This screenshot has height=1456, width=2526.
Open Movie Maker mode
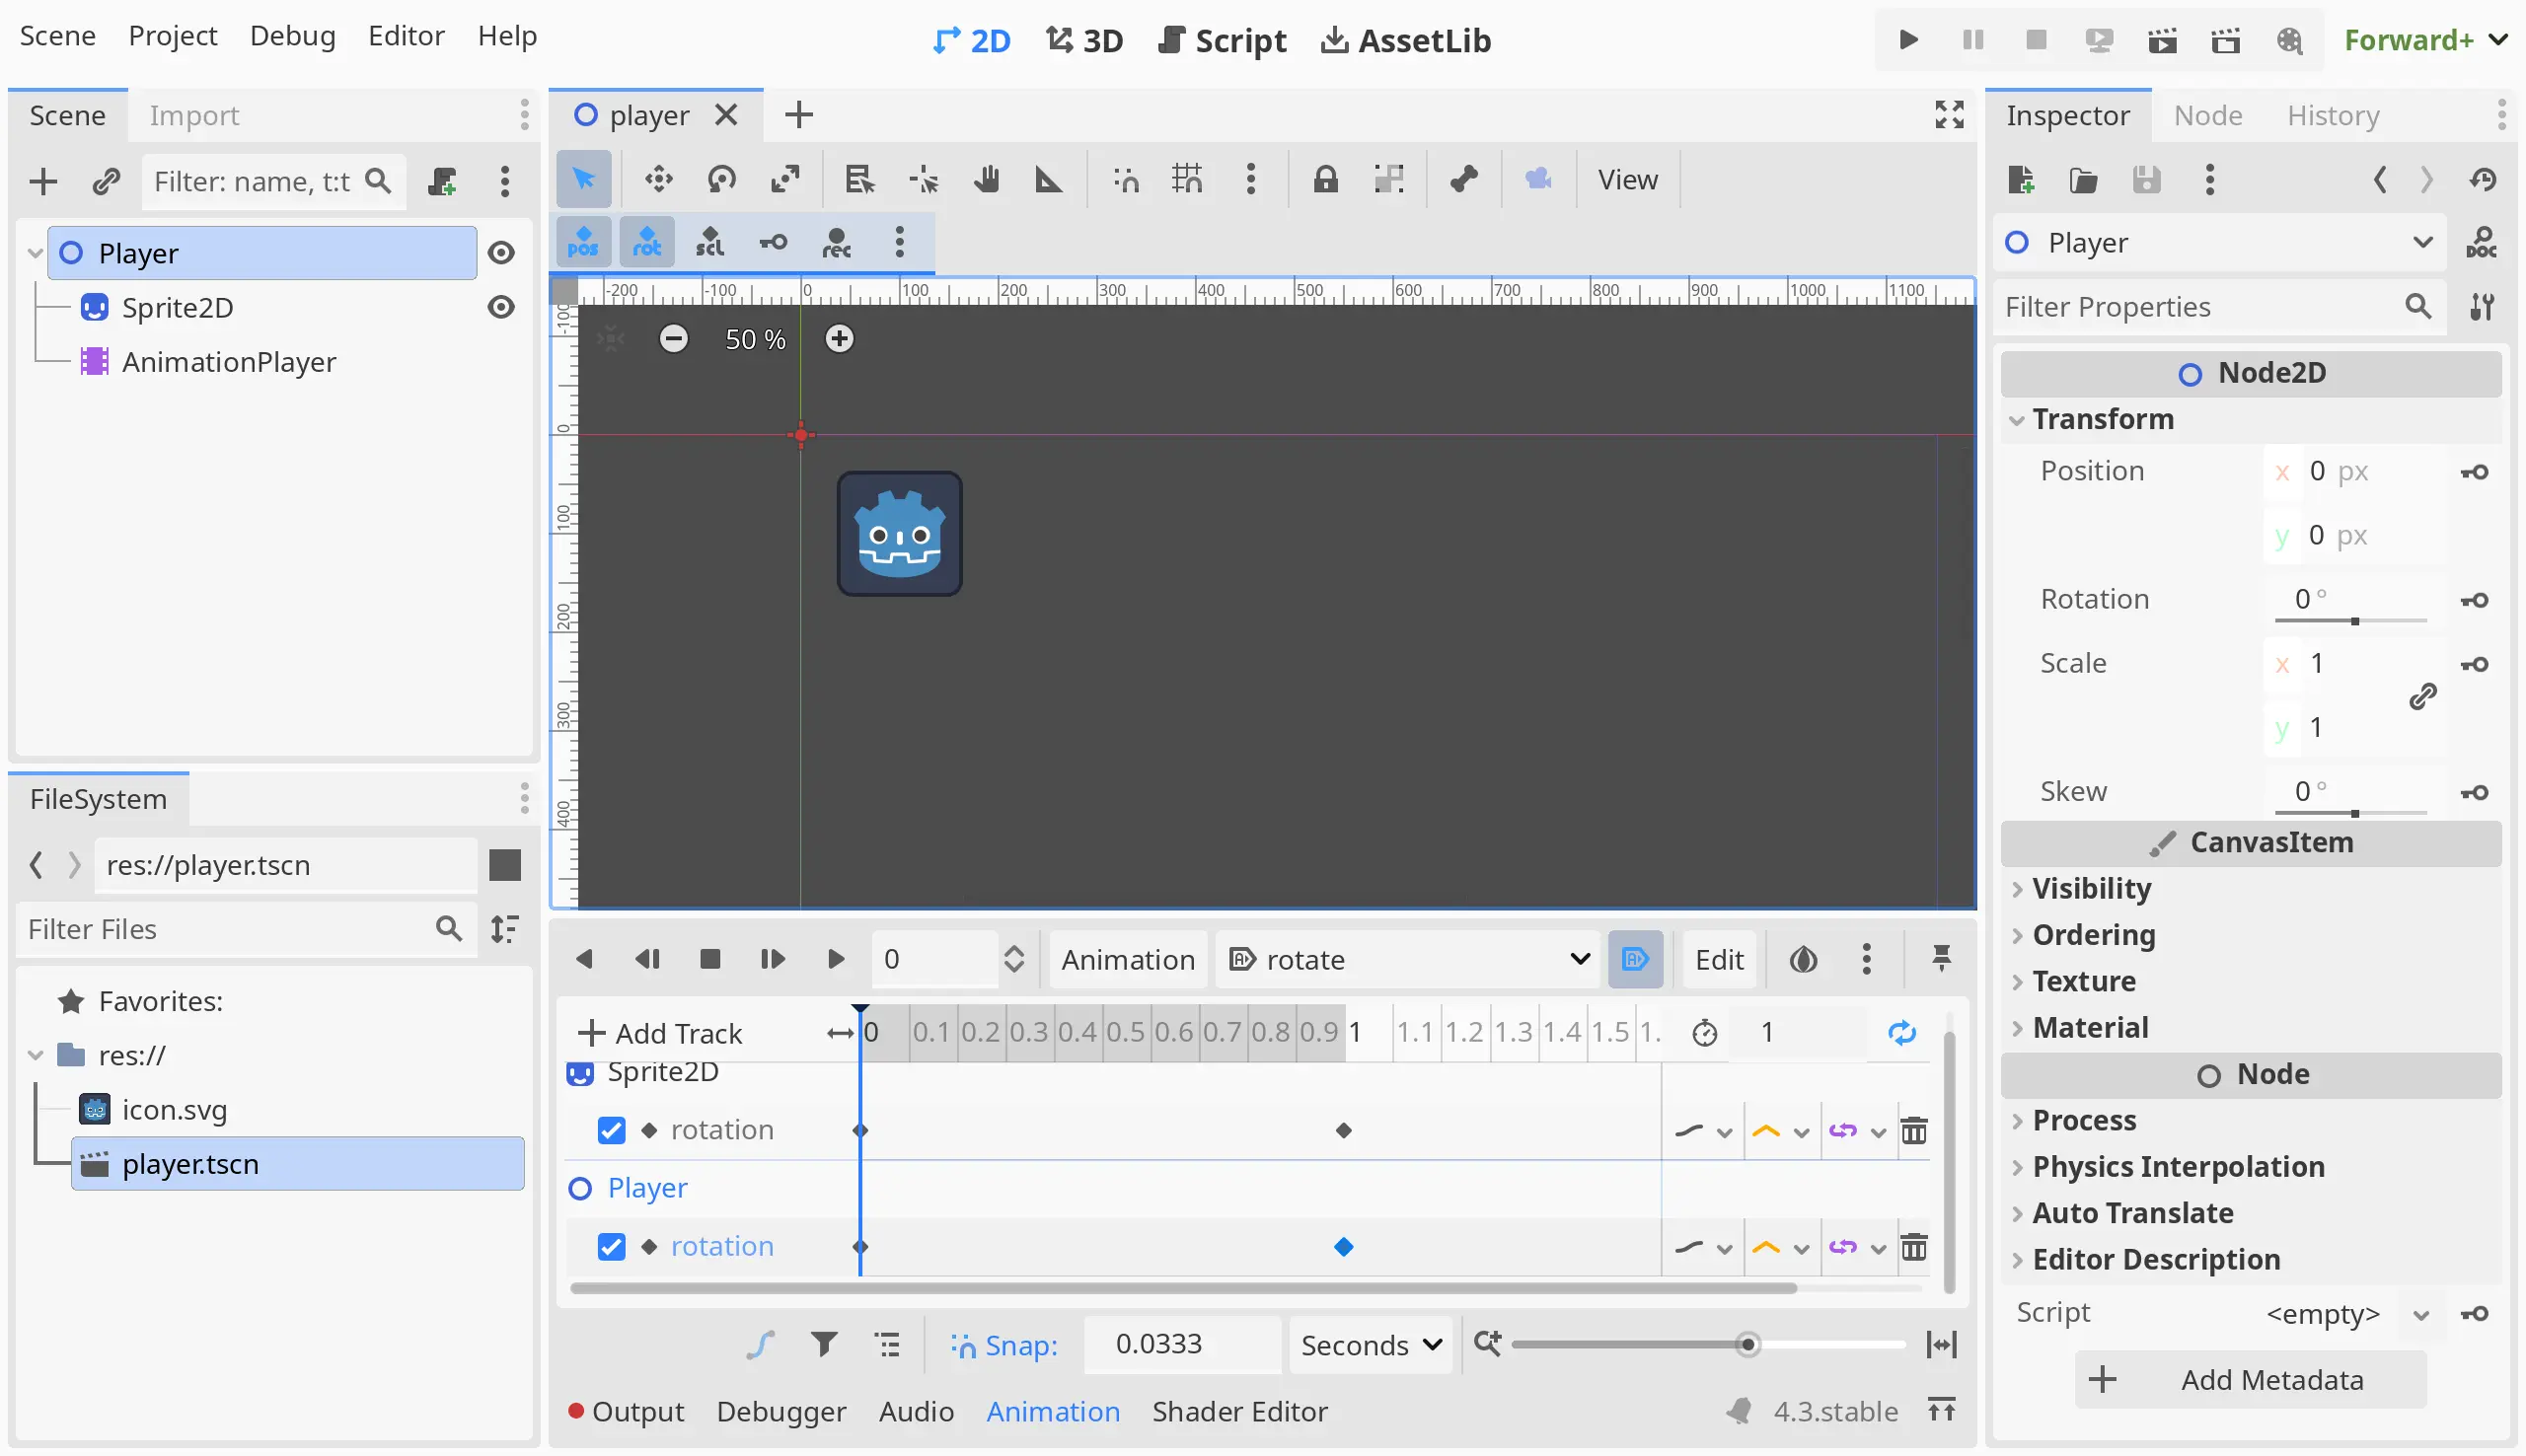[2289, 40]
